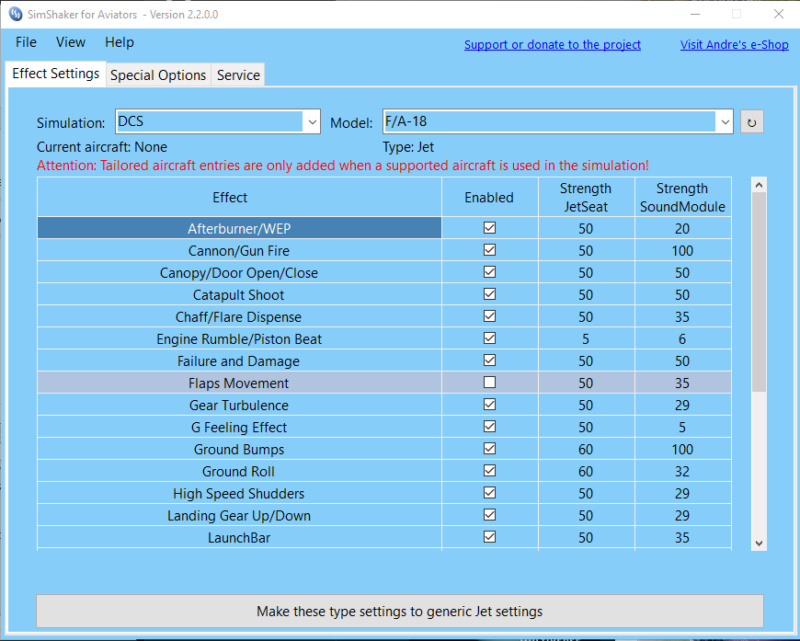
Task: Disable High Speed Shudders checkbox
Action: [x=489, y=493]
